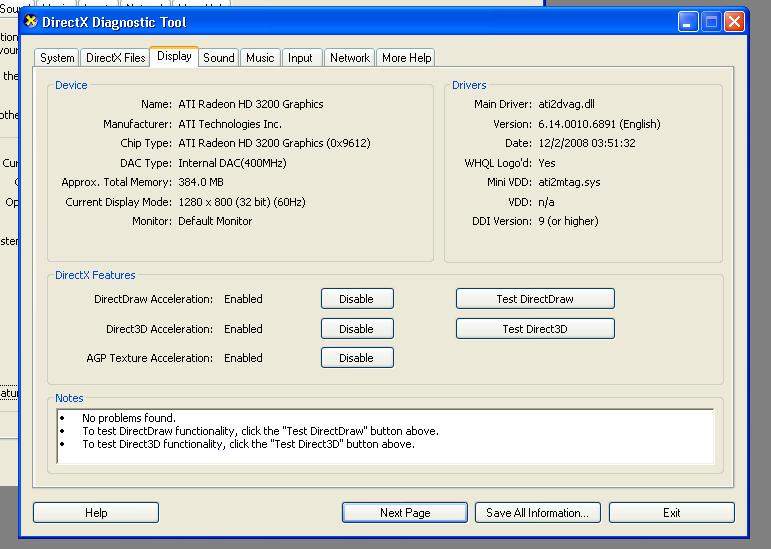The width and height of the screenshot is (771, 549).
Task: Switch to the Input tab
Action: point(300,58)
